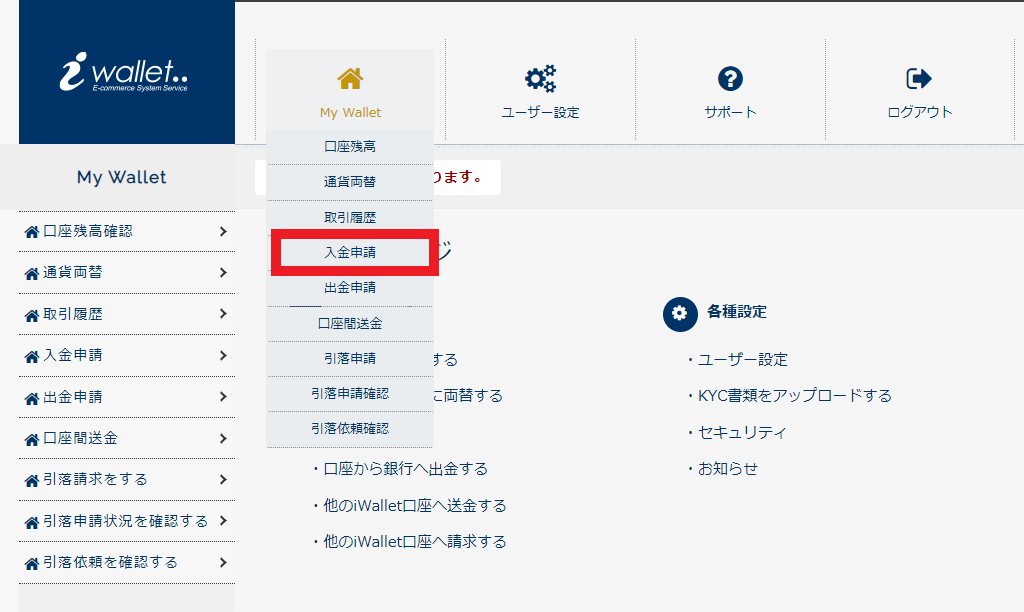Viewport: 1024px width, 612px height.
Task: Open sidebar 引落請求をする link
Action: click(95, 479)
